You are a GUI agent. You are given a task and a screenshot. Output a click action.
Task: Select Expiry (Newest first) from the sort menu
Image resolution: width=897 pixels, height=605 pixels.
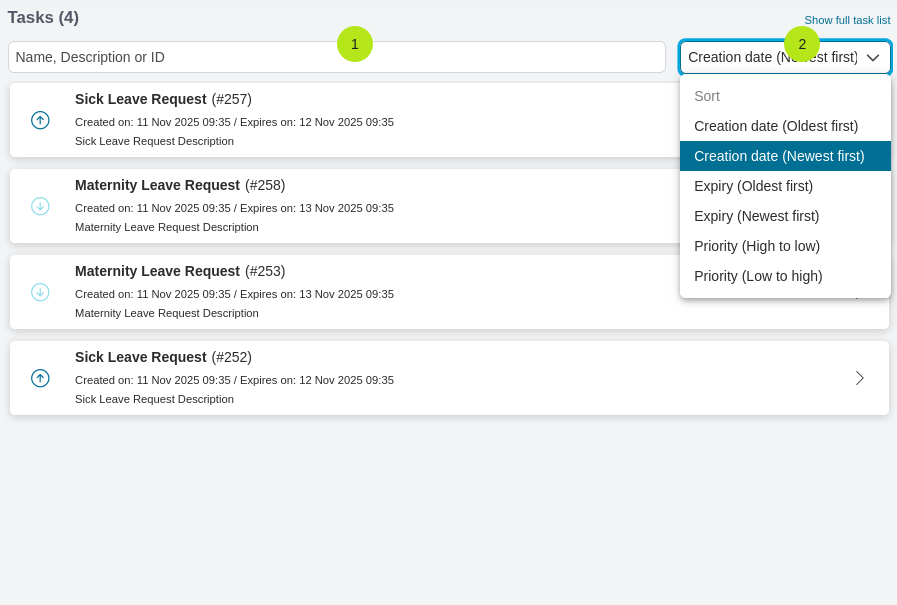pos(757,216)
